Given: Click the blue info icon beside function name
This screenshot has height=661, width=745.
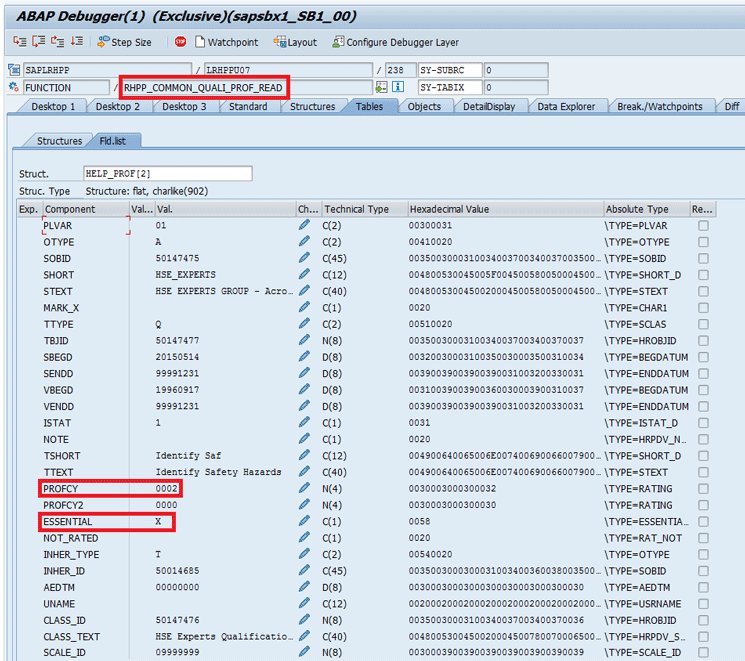Looking at the screenshot, I should tap(397, 87).
